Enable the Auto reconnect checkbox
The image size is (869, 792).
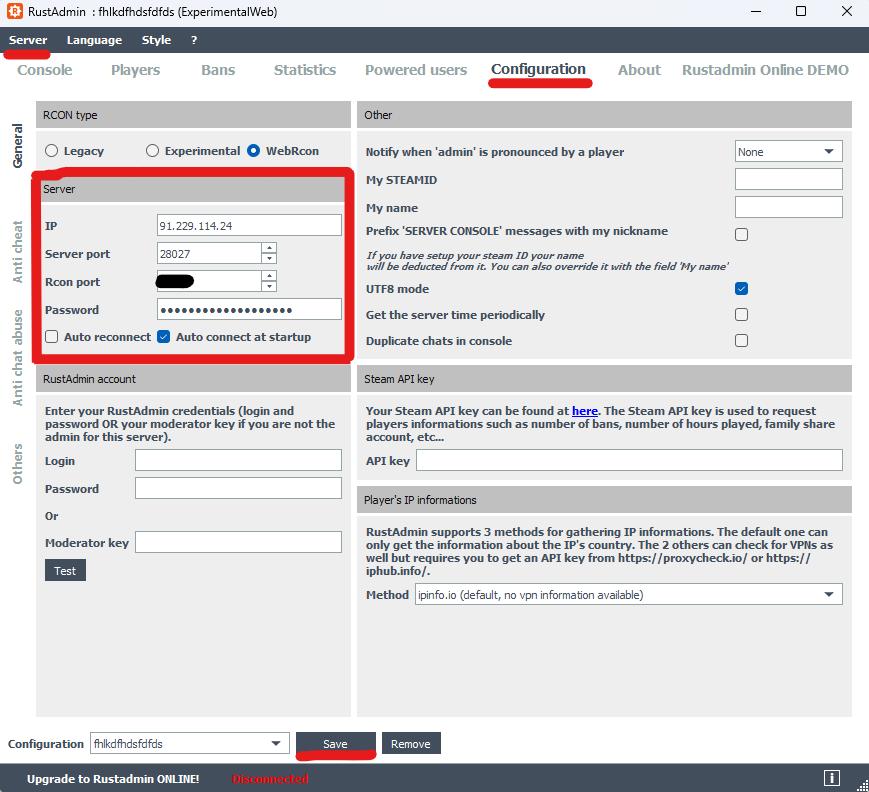click(x=52, y=337)
